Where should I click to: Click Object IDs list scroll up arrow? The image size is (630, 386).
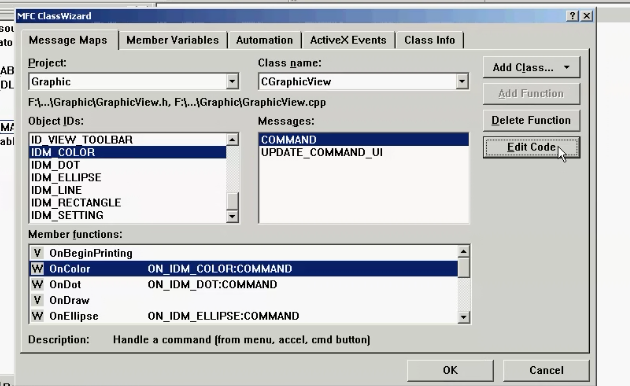tap(232, 140)
